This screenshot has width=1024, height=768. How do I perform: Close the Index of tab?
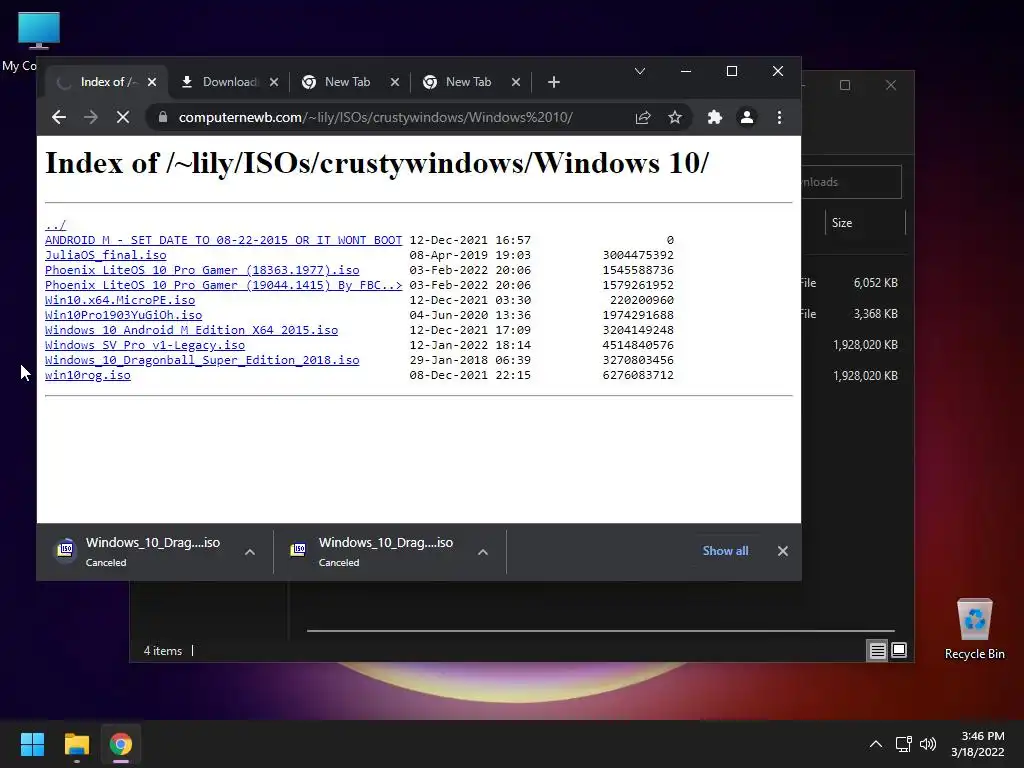click(152, 82)
